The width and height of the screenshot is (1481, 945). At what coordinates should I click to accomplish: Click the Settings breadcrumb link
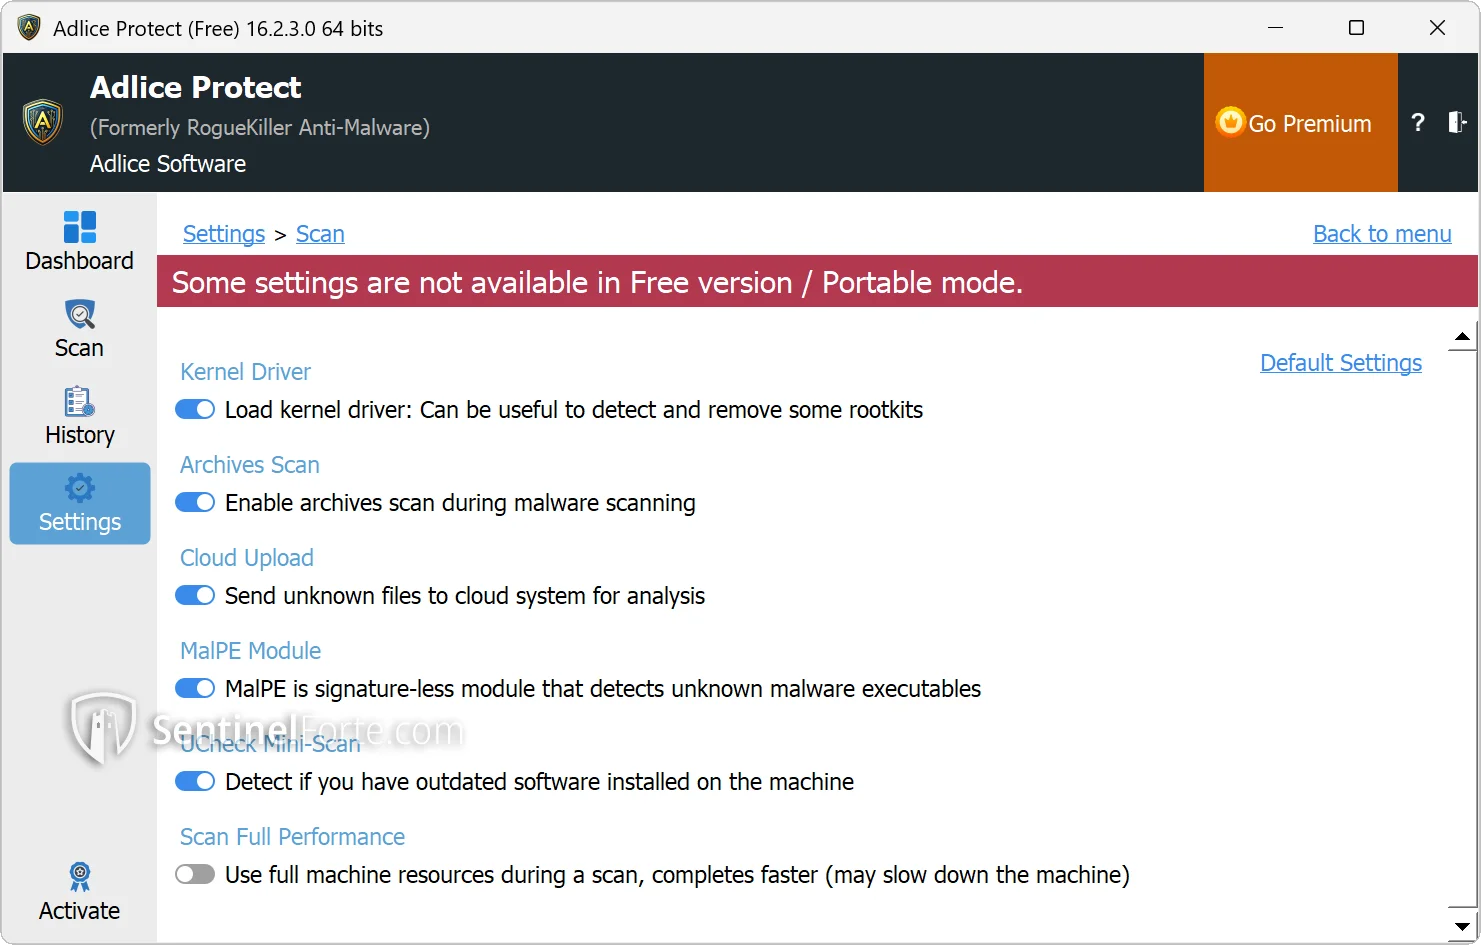point(224,234)
